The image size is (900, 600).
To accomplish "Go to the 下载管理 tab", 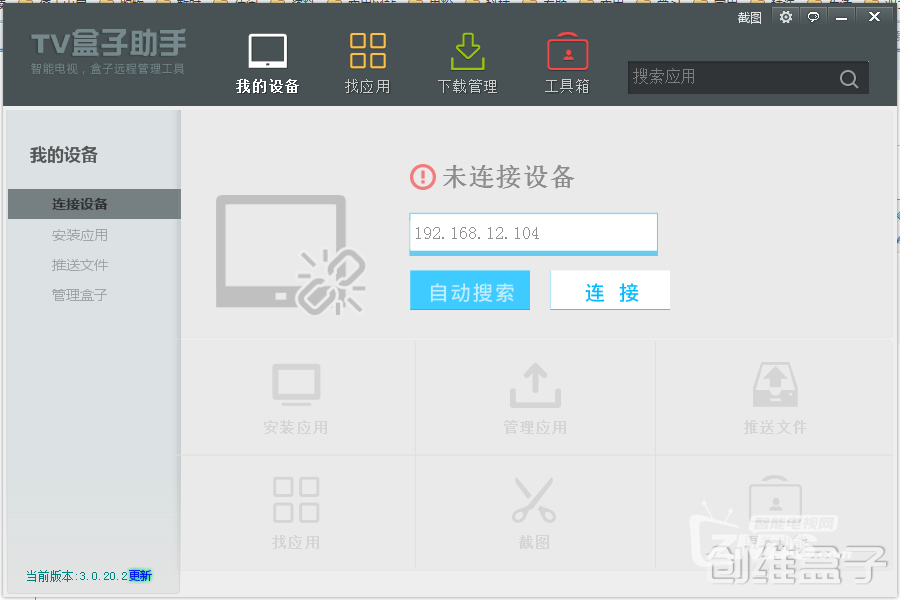I will pos(467,64).
